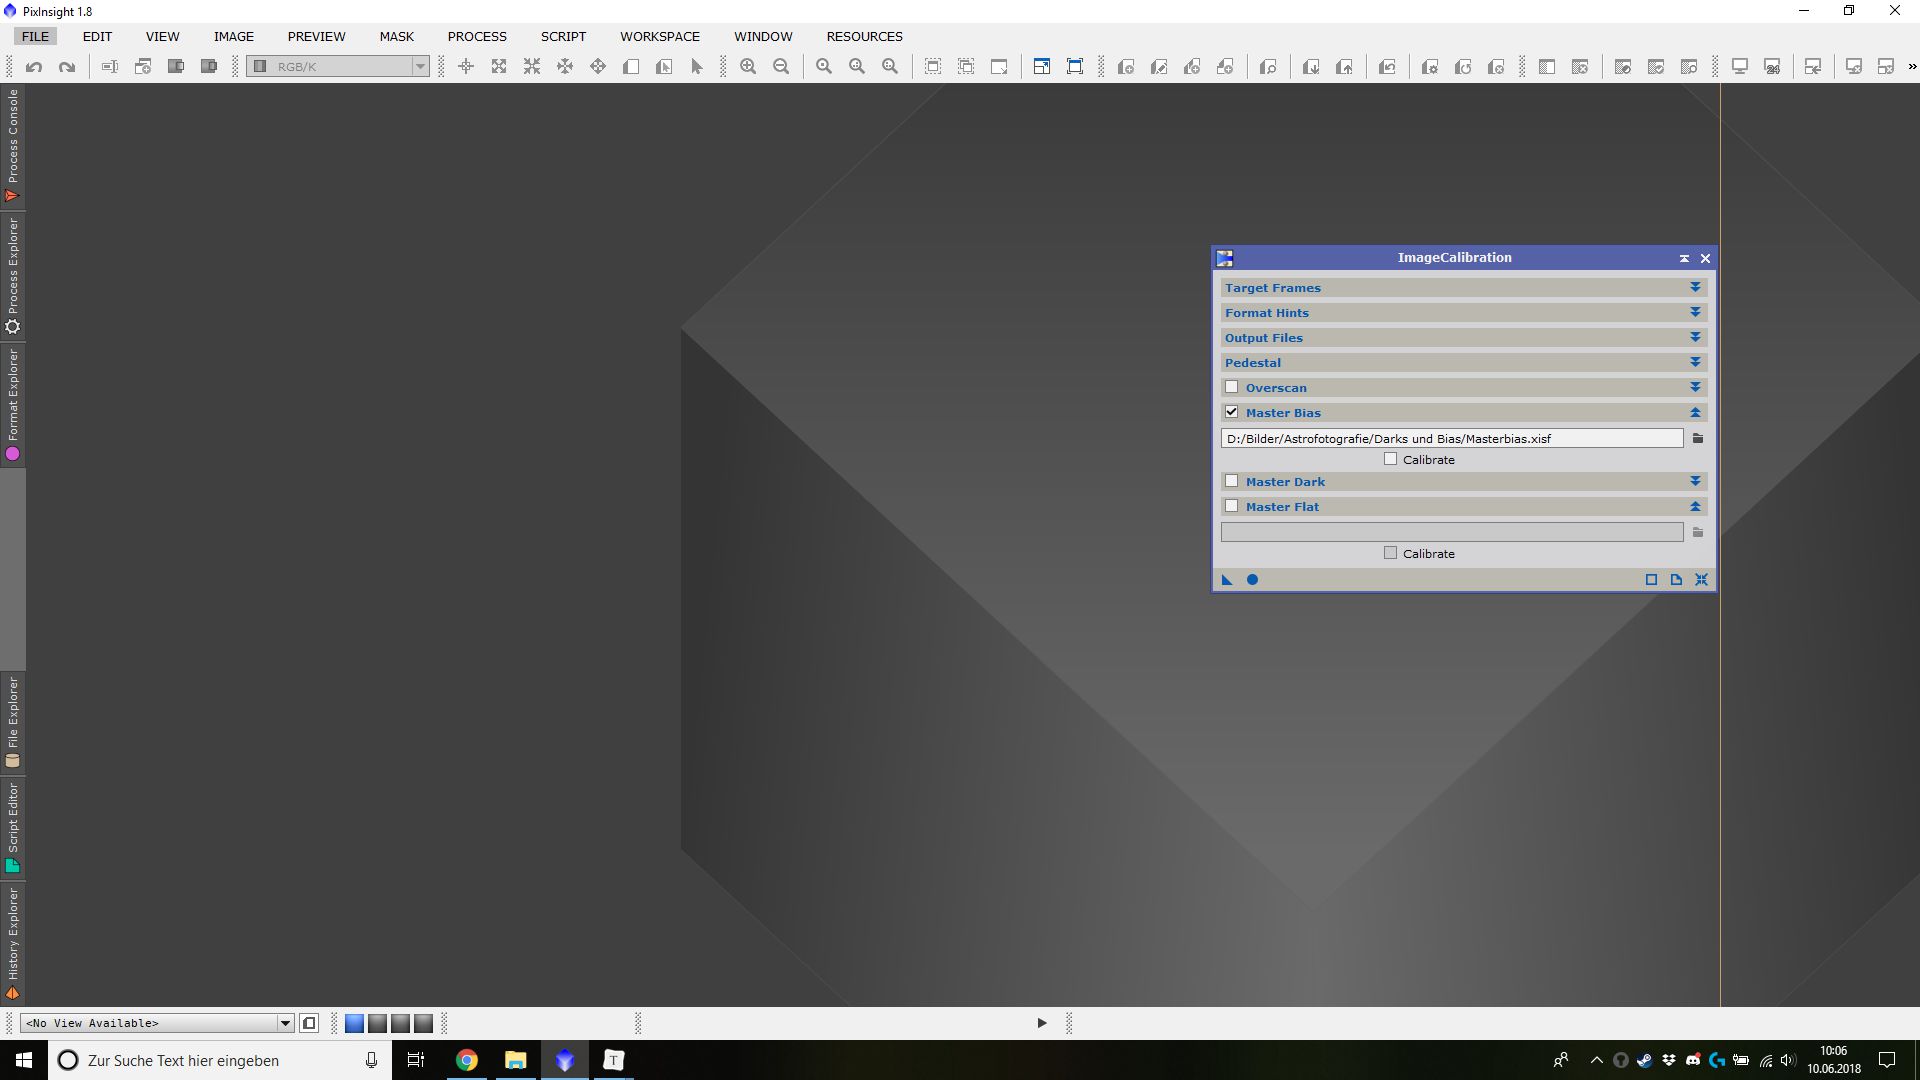Viewport: 1920px width, 1080px height.
Task: Open the No View Available dropdown
Action: [157, 1023]
